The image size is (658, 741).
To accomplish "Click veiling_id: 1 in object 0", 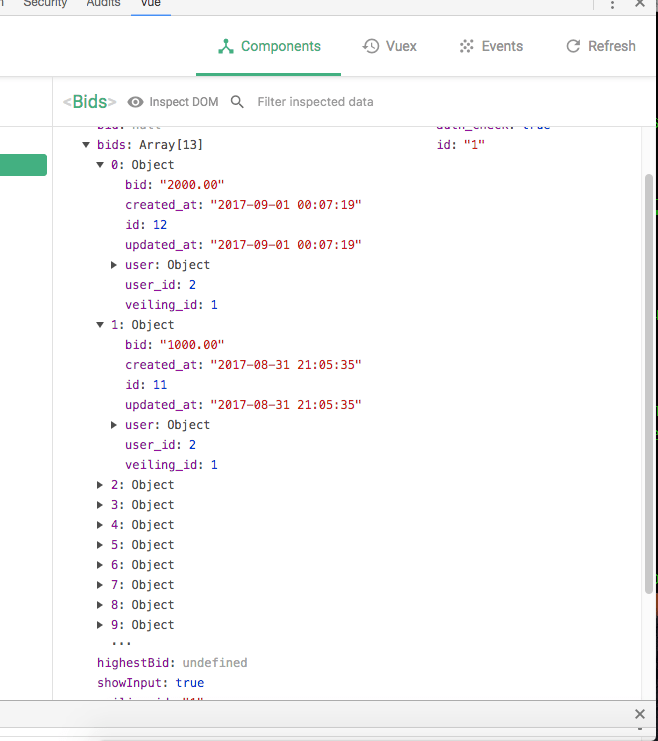I will pos(171,305).
